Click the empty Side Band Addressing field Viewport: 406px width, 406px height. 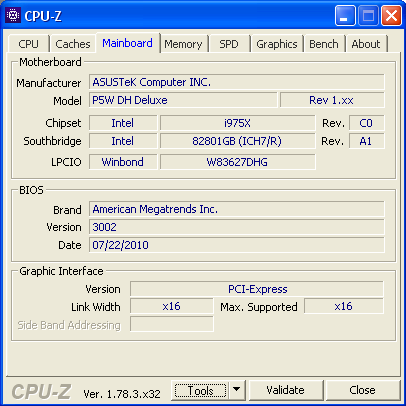coord(171,324)
